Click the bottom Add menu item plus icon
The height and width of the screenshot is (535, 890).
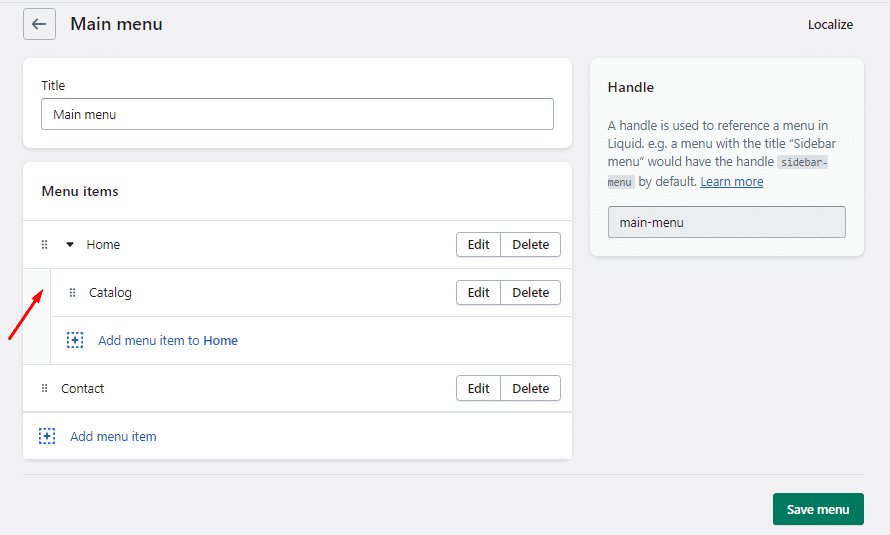tap(47, 437)
